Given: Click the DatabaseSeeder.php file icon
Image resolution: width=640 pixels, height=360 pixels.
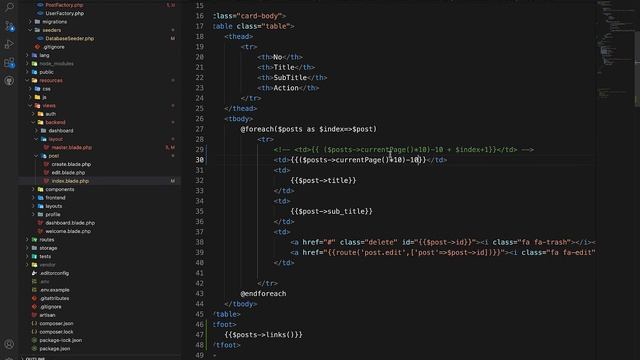Looking at the screenshot, I should coord(40,38).
